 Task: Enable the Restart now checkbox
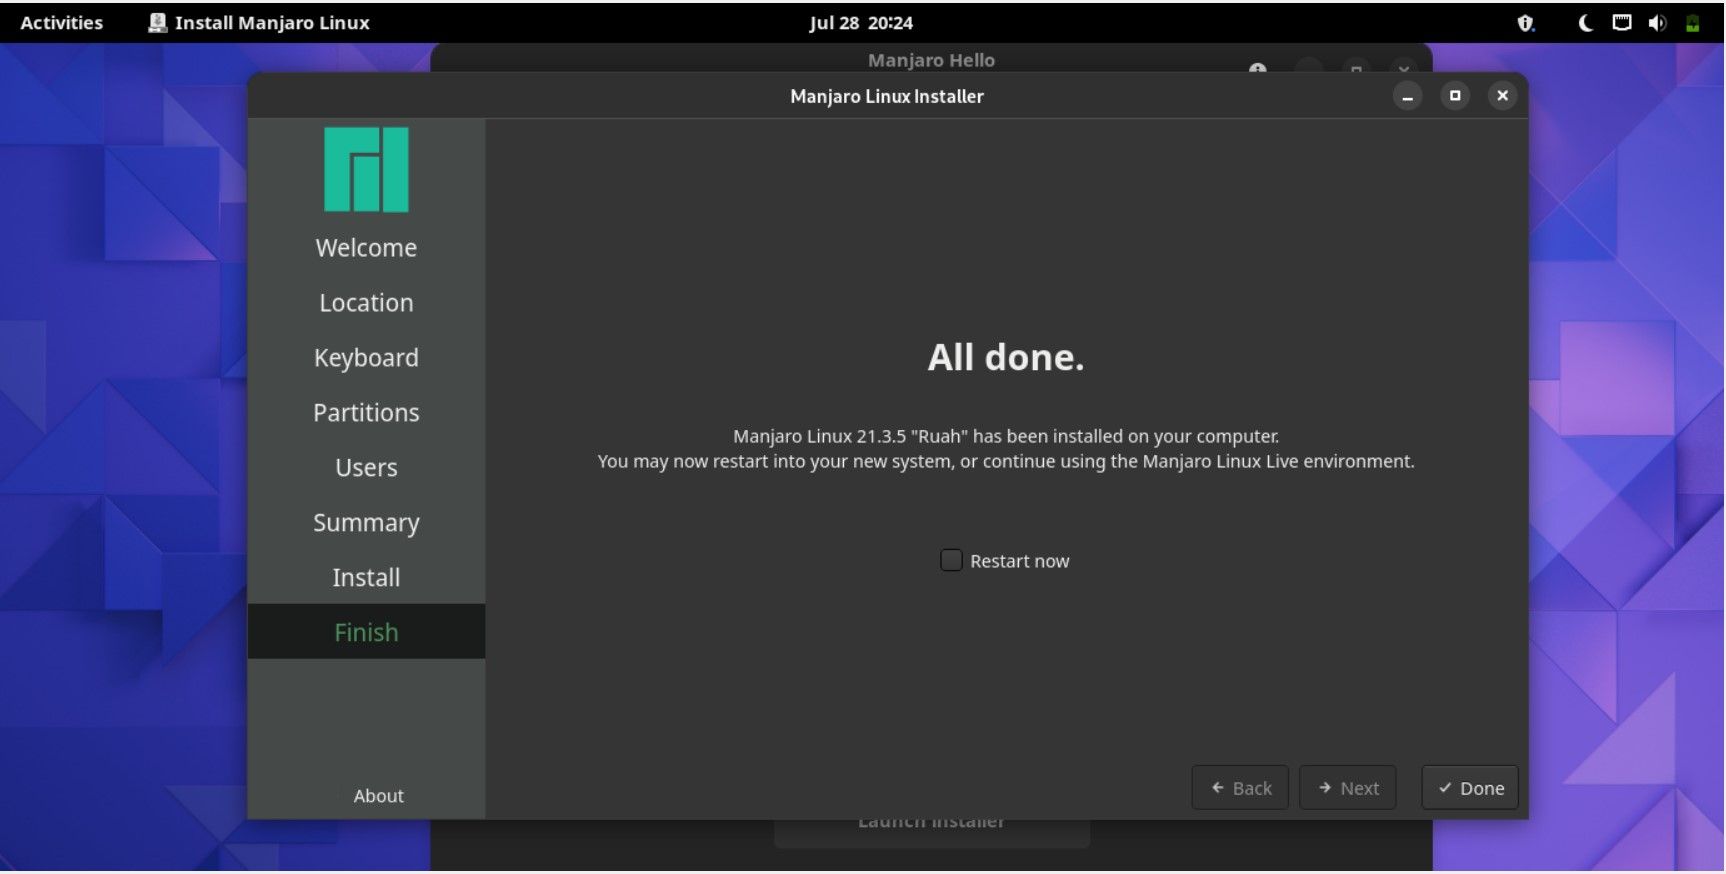(951, 560)
